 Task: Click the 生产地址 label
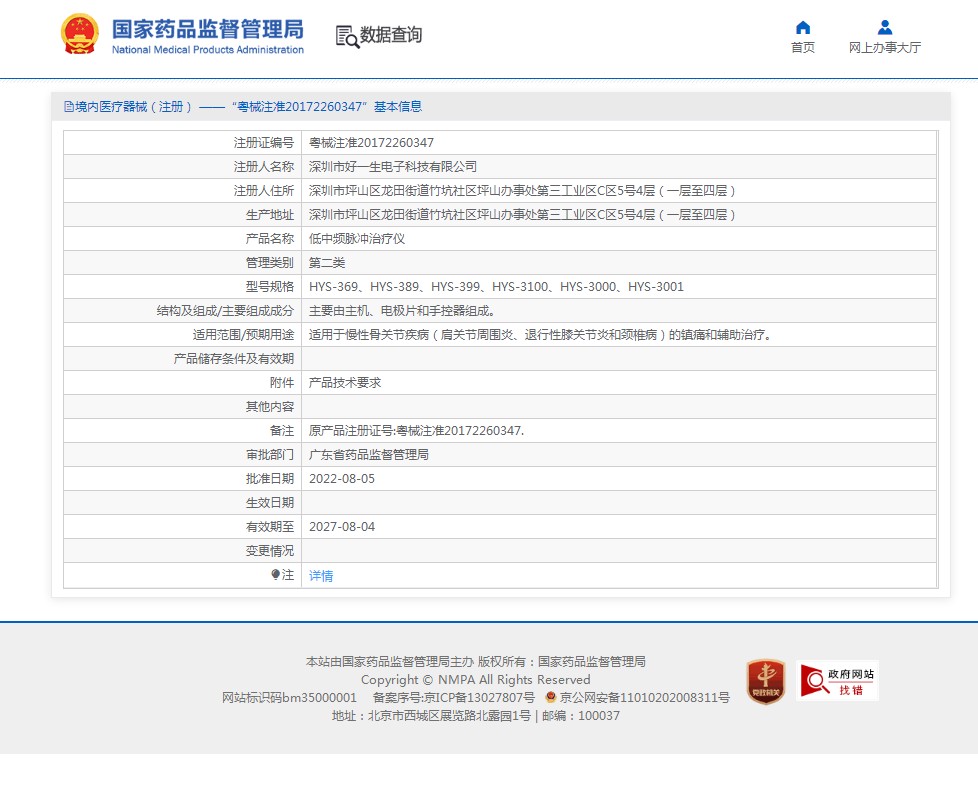click(269, 215)
